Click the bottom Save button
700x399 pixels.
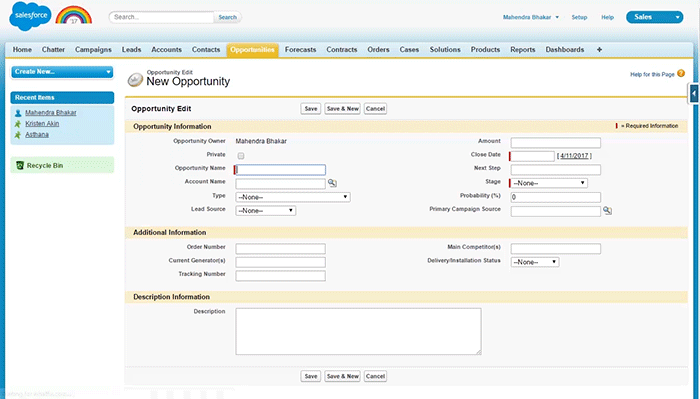pos(311,376)
